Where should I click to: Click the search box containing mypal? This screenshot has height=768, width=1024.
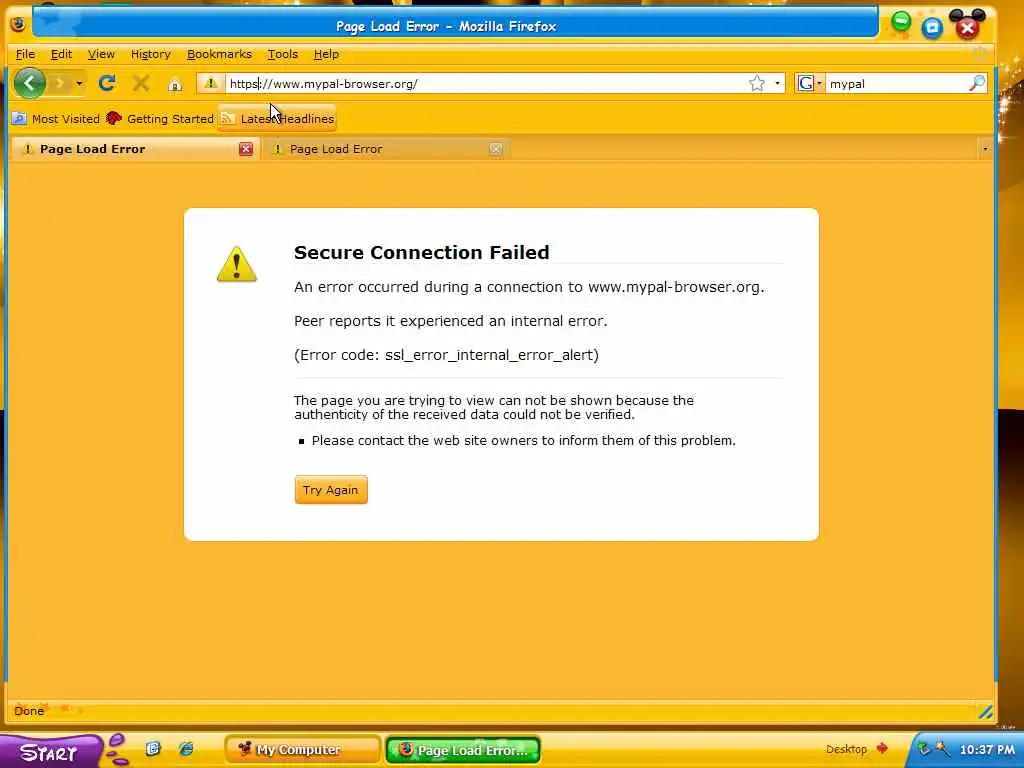click(x=897, y=84)
